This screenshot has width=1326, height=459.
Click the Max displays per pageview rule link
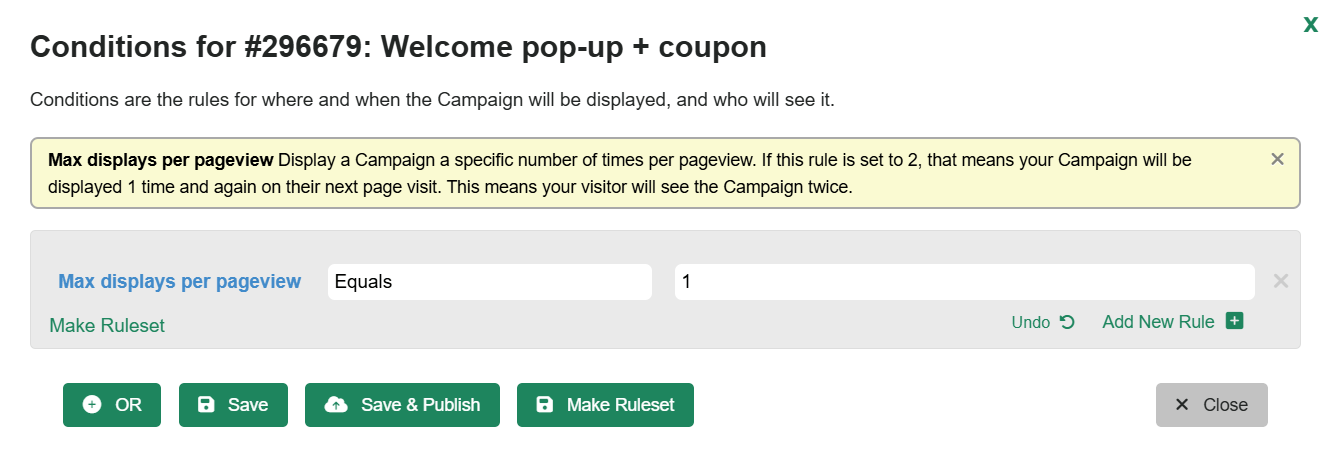click(180, 281)
